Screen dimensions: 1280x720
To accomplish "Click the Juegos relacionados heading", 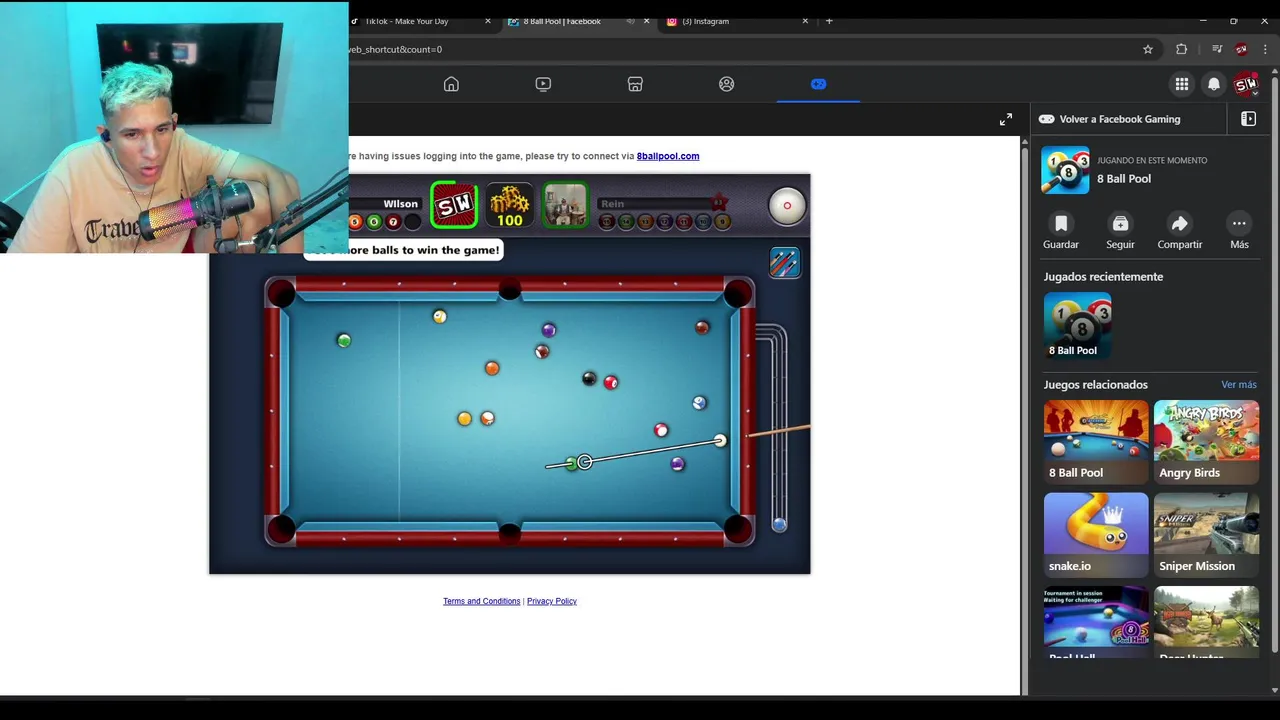I will pos(1095,385).
